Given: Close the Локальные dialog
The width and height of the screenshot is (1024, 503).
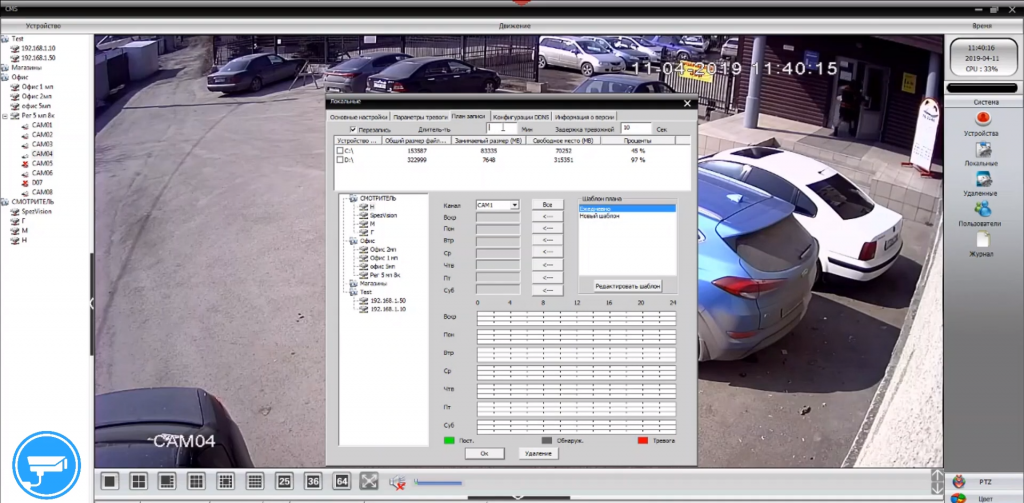Looking at the screenshot, I should 687,103.
